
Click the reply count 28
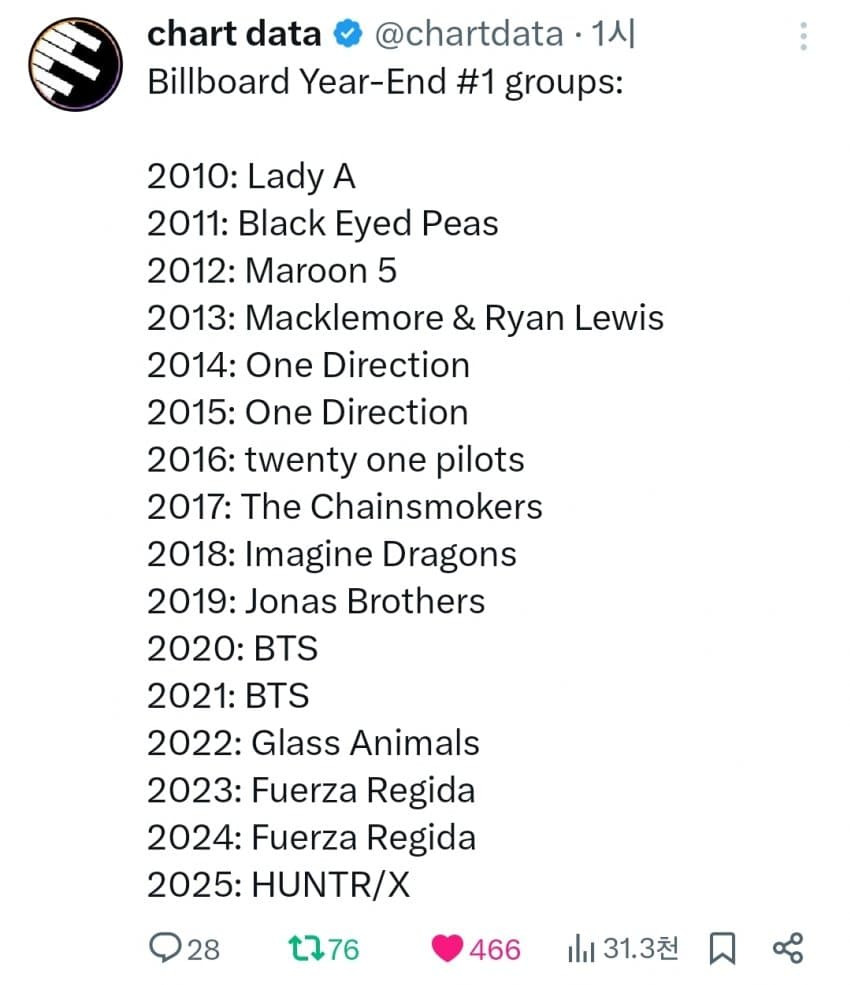(x=203, y=948)
